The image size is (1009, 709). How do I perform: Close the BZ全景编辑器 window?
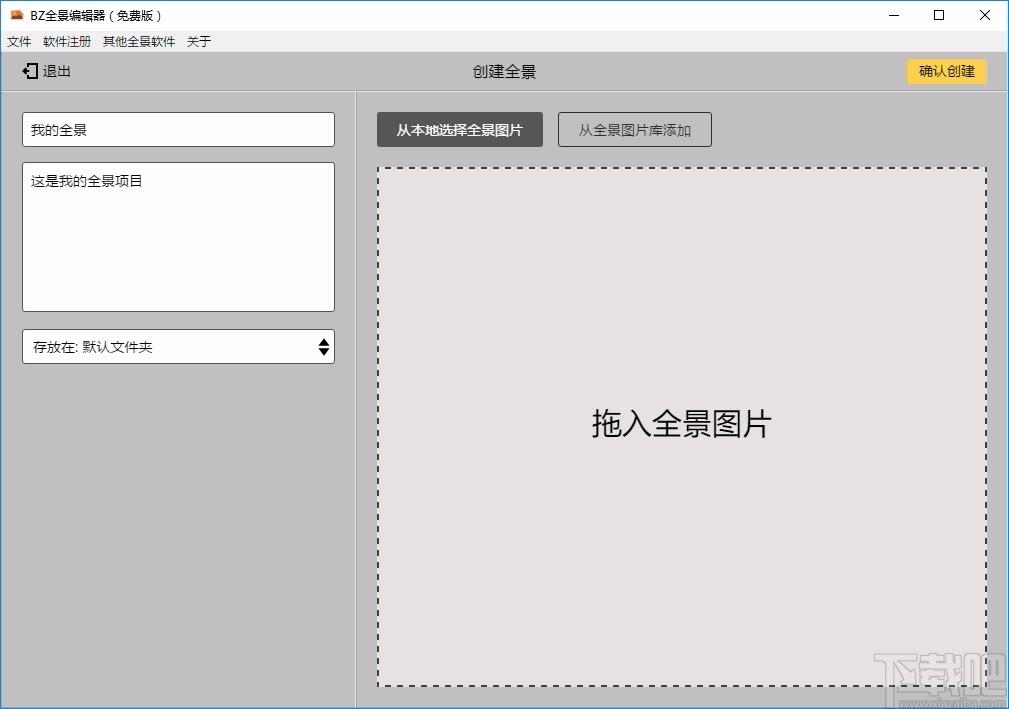[985, 15]
